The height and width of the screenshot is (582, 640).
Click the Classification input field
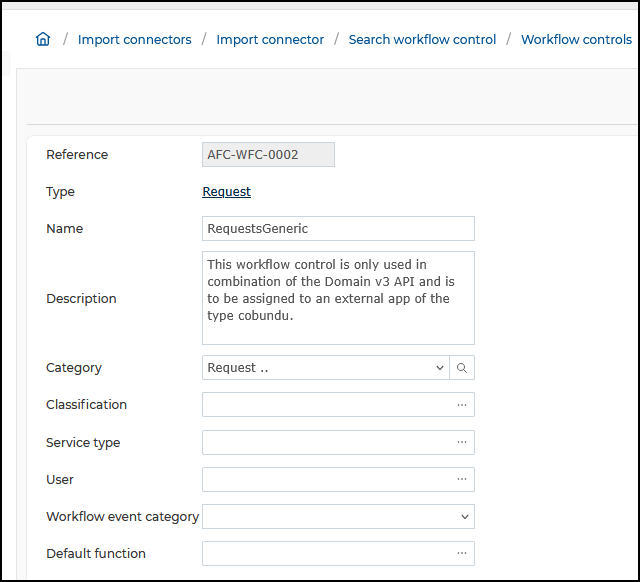point(338,404)
